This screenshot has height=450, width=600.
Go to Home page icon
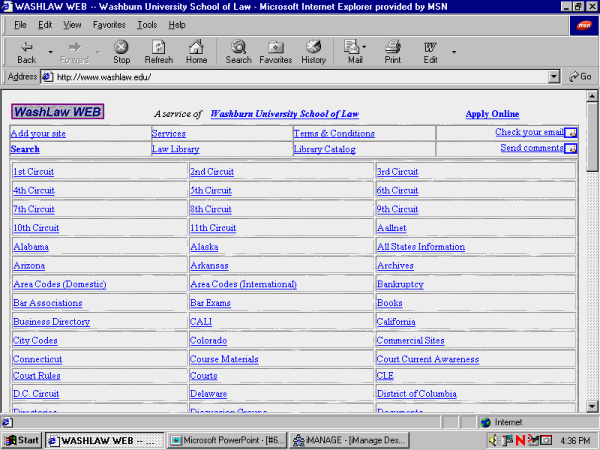pyautogui.click(x=196, y=47)
